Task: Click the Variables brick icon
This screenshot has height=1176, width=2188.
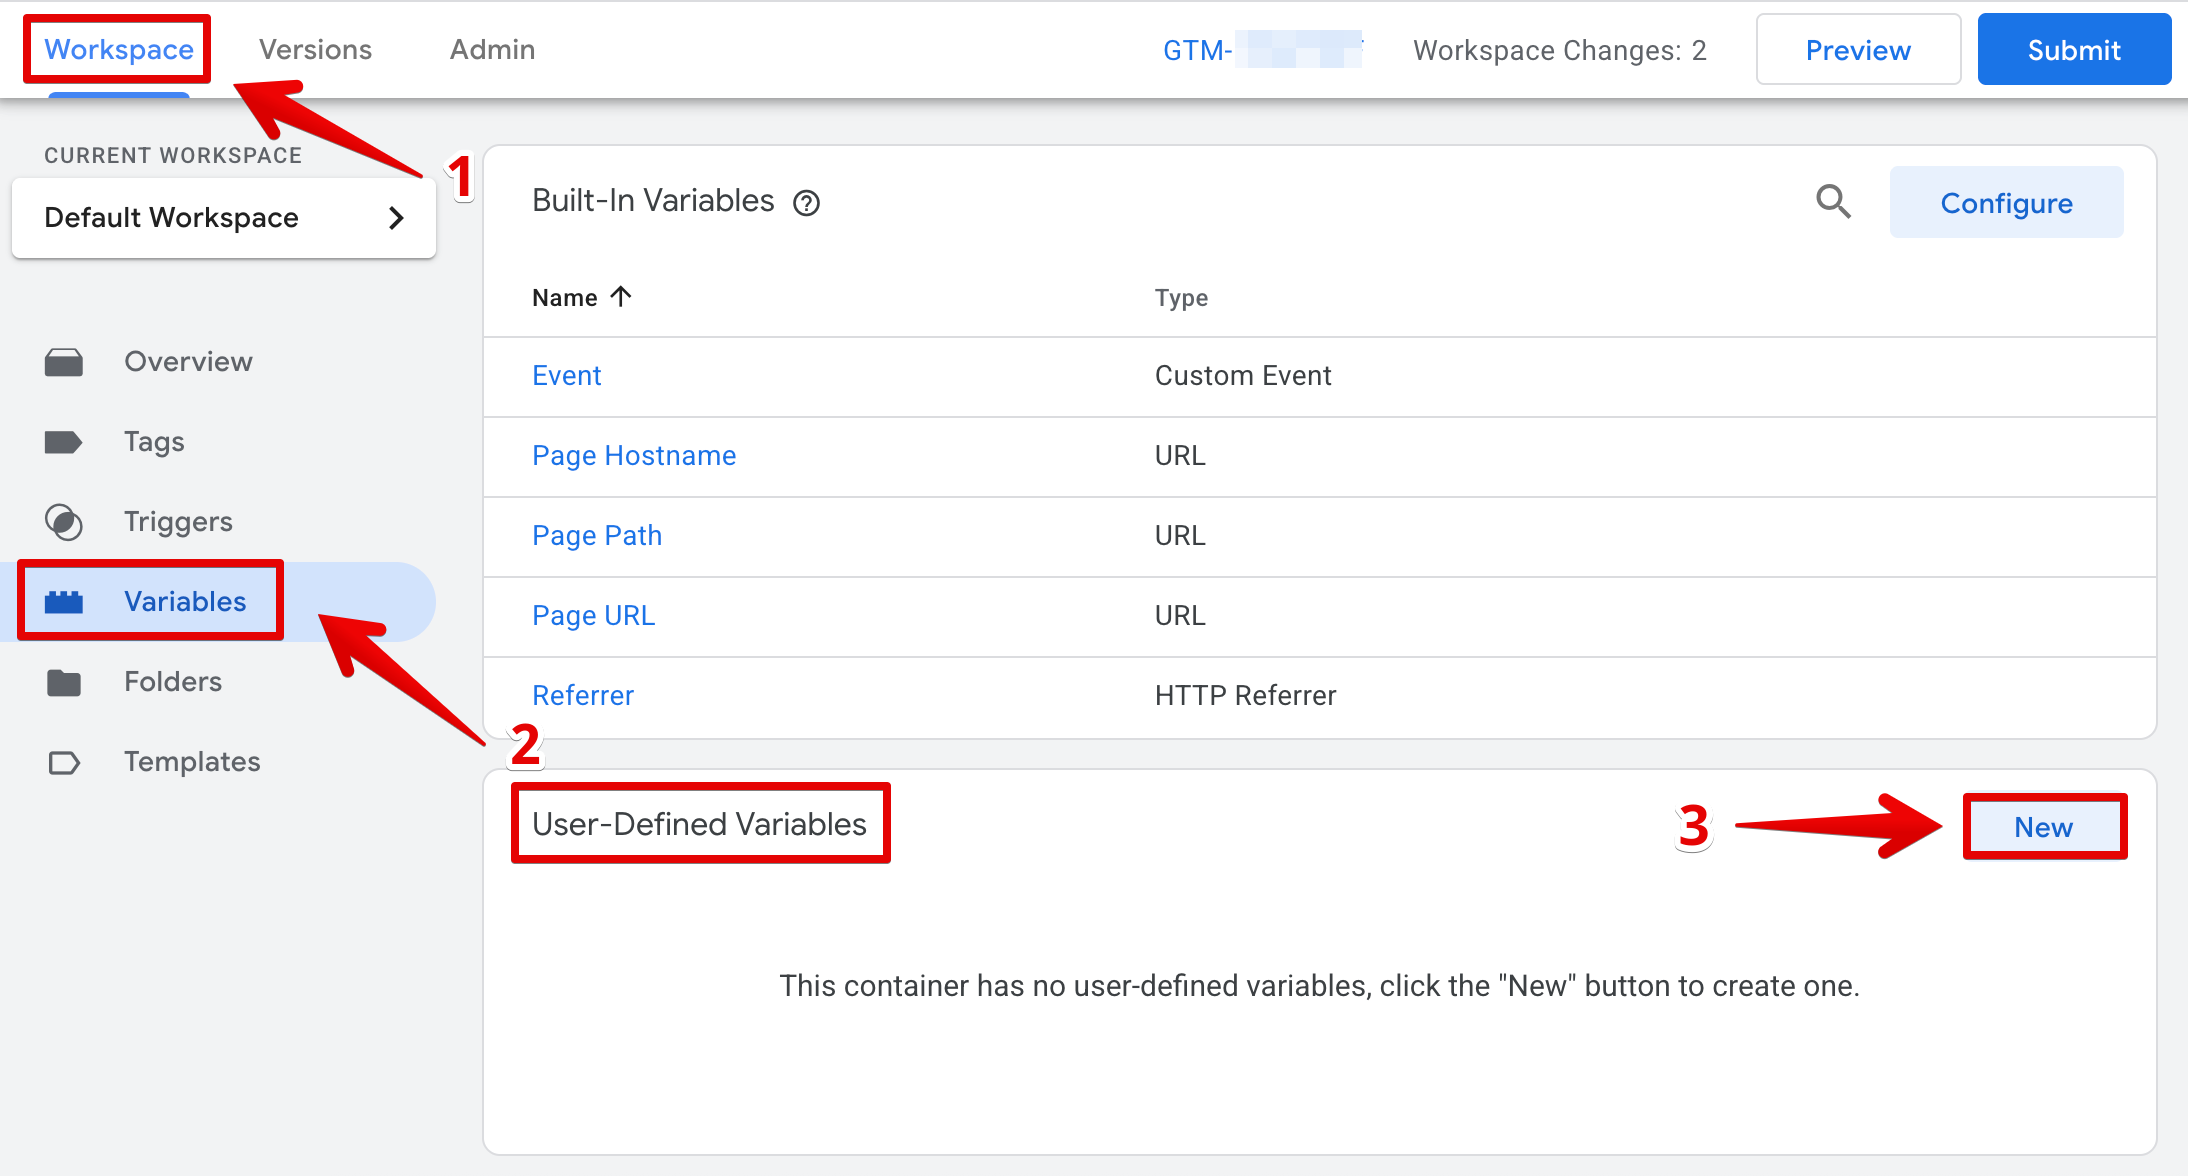Action: (64, 602)
